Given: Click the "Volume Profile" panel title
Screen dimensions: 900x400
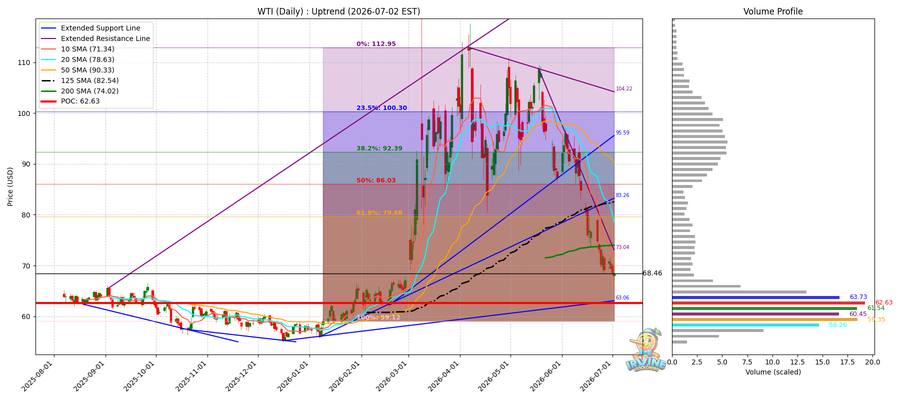Looking at the screenshot, I should [x=773, y=11].
